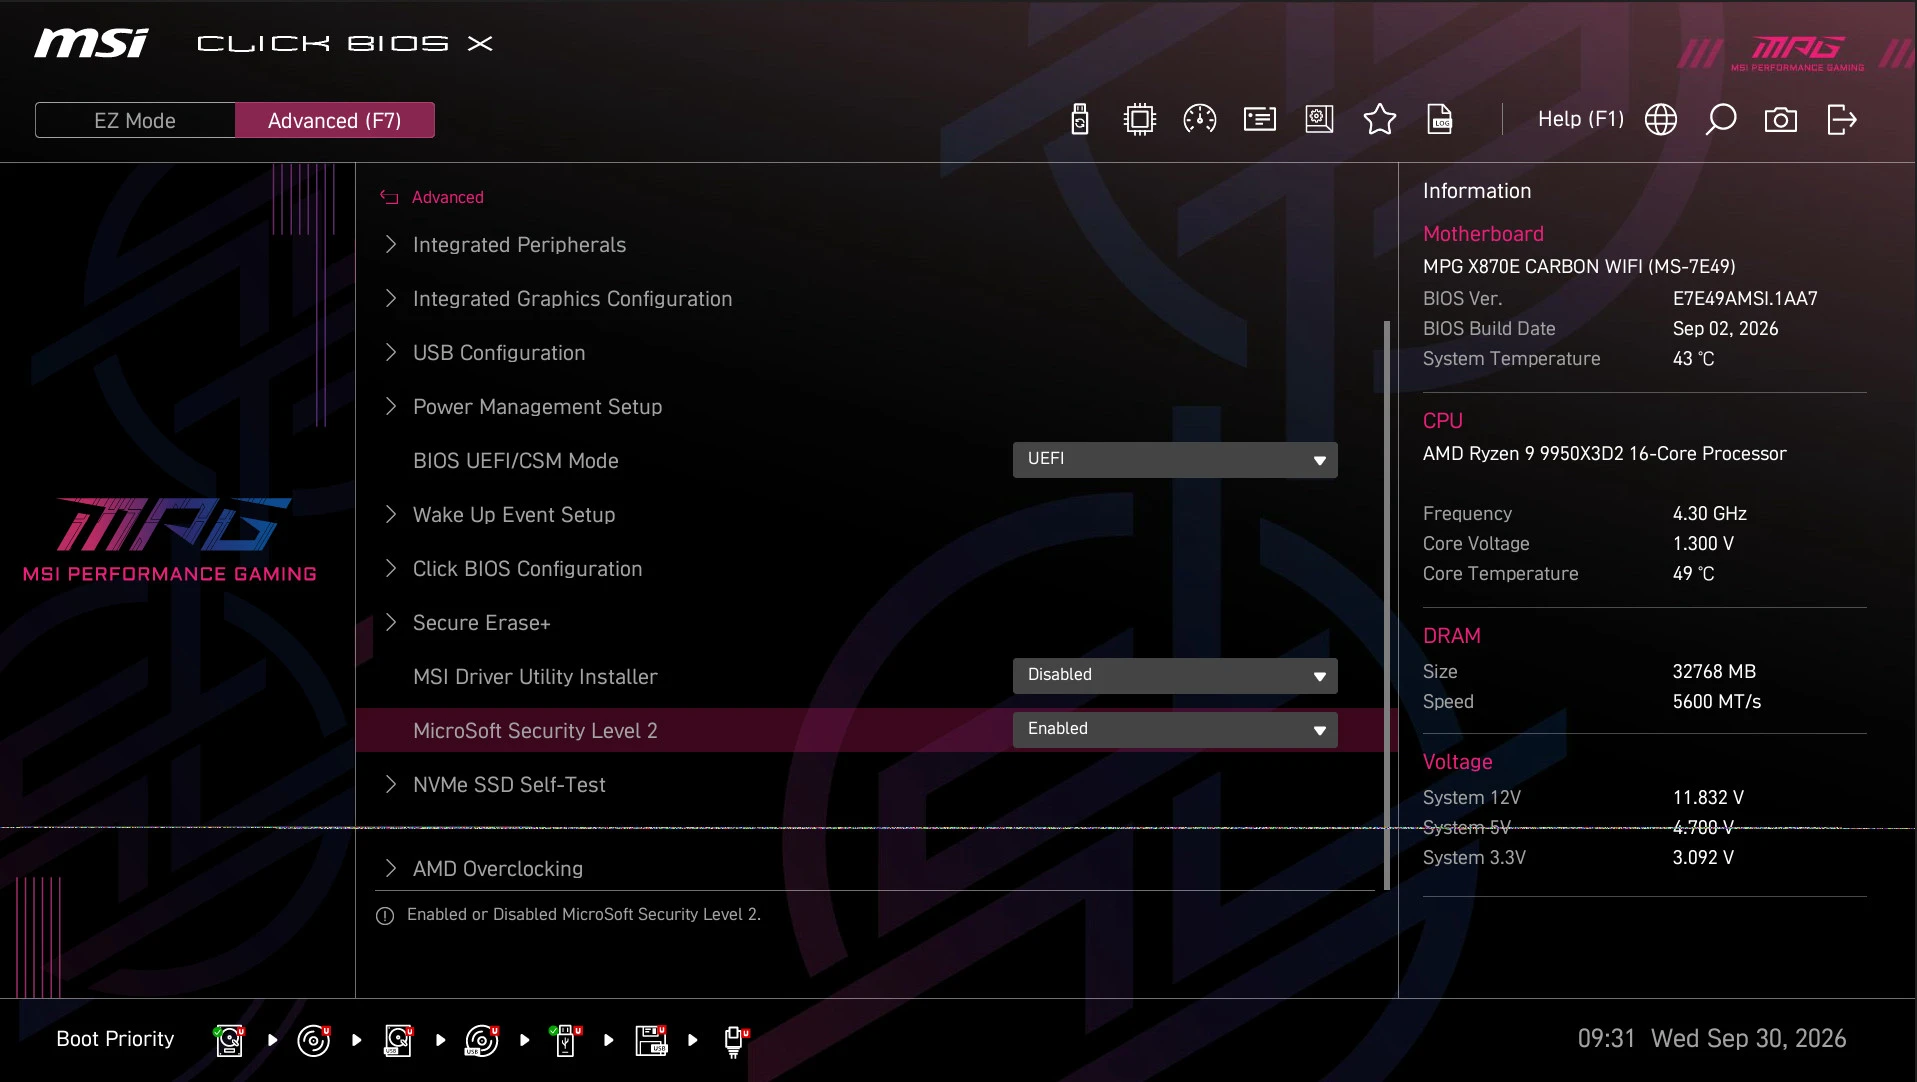This screenshot has width=1917, height=1082.
Task: Open the M-Flash USB update icon
Action: click(1079, 120)
